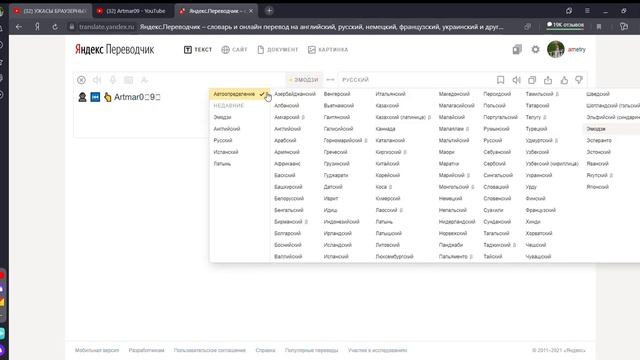
Task: Select Испанский under the Недавние list
Action: 226,152
